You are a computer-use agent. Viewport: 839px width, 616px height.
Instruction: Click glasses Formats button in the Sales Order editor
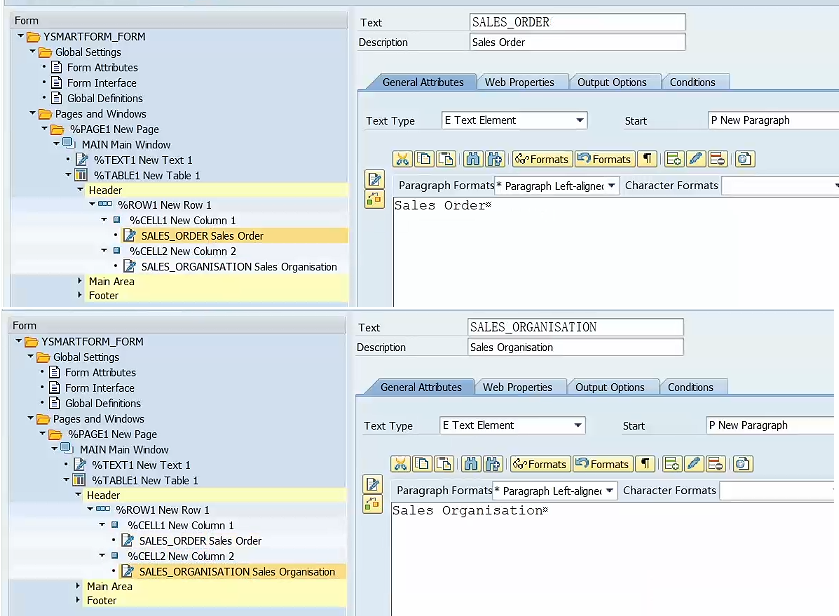[541, 159]
